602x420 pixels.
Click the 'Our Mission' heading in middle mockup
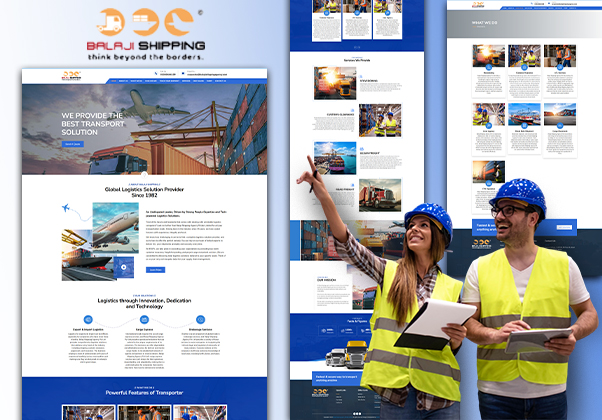coord(326,280)
